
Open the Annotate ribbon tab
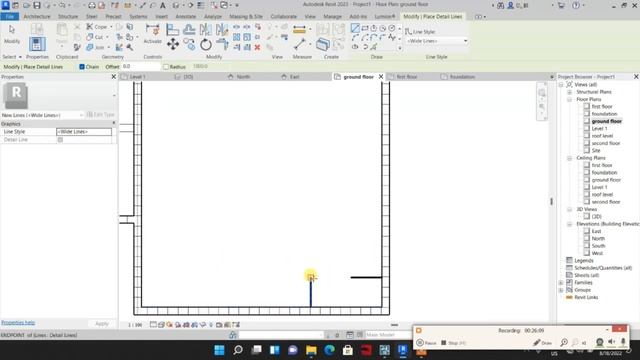coord(186,16)
